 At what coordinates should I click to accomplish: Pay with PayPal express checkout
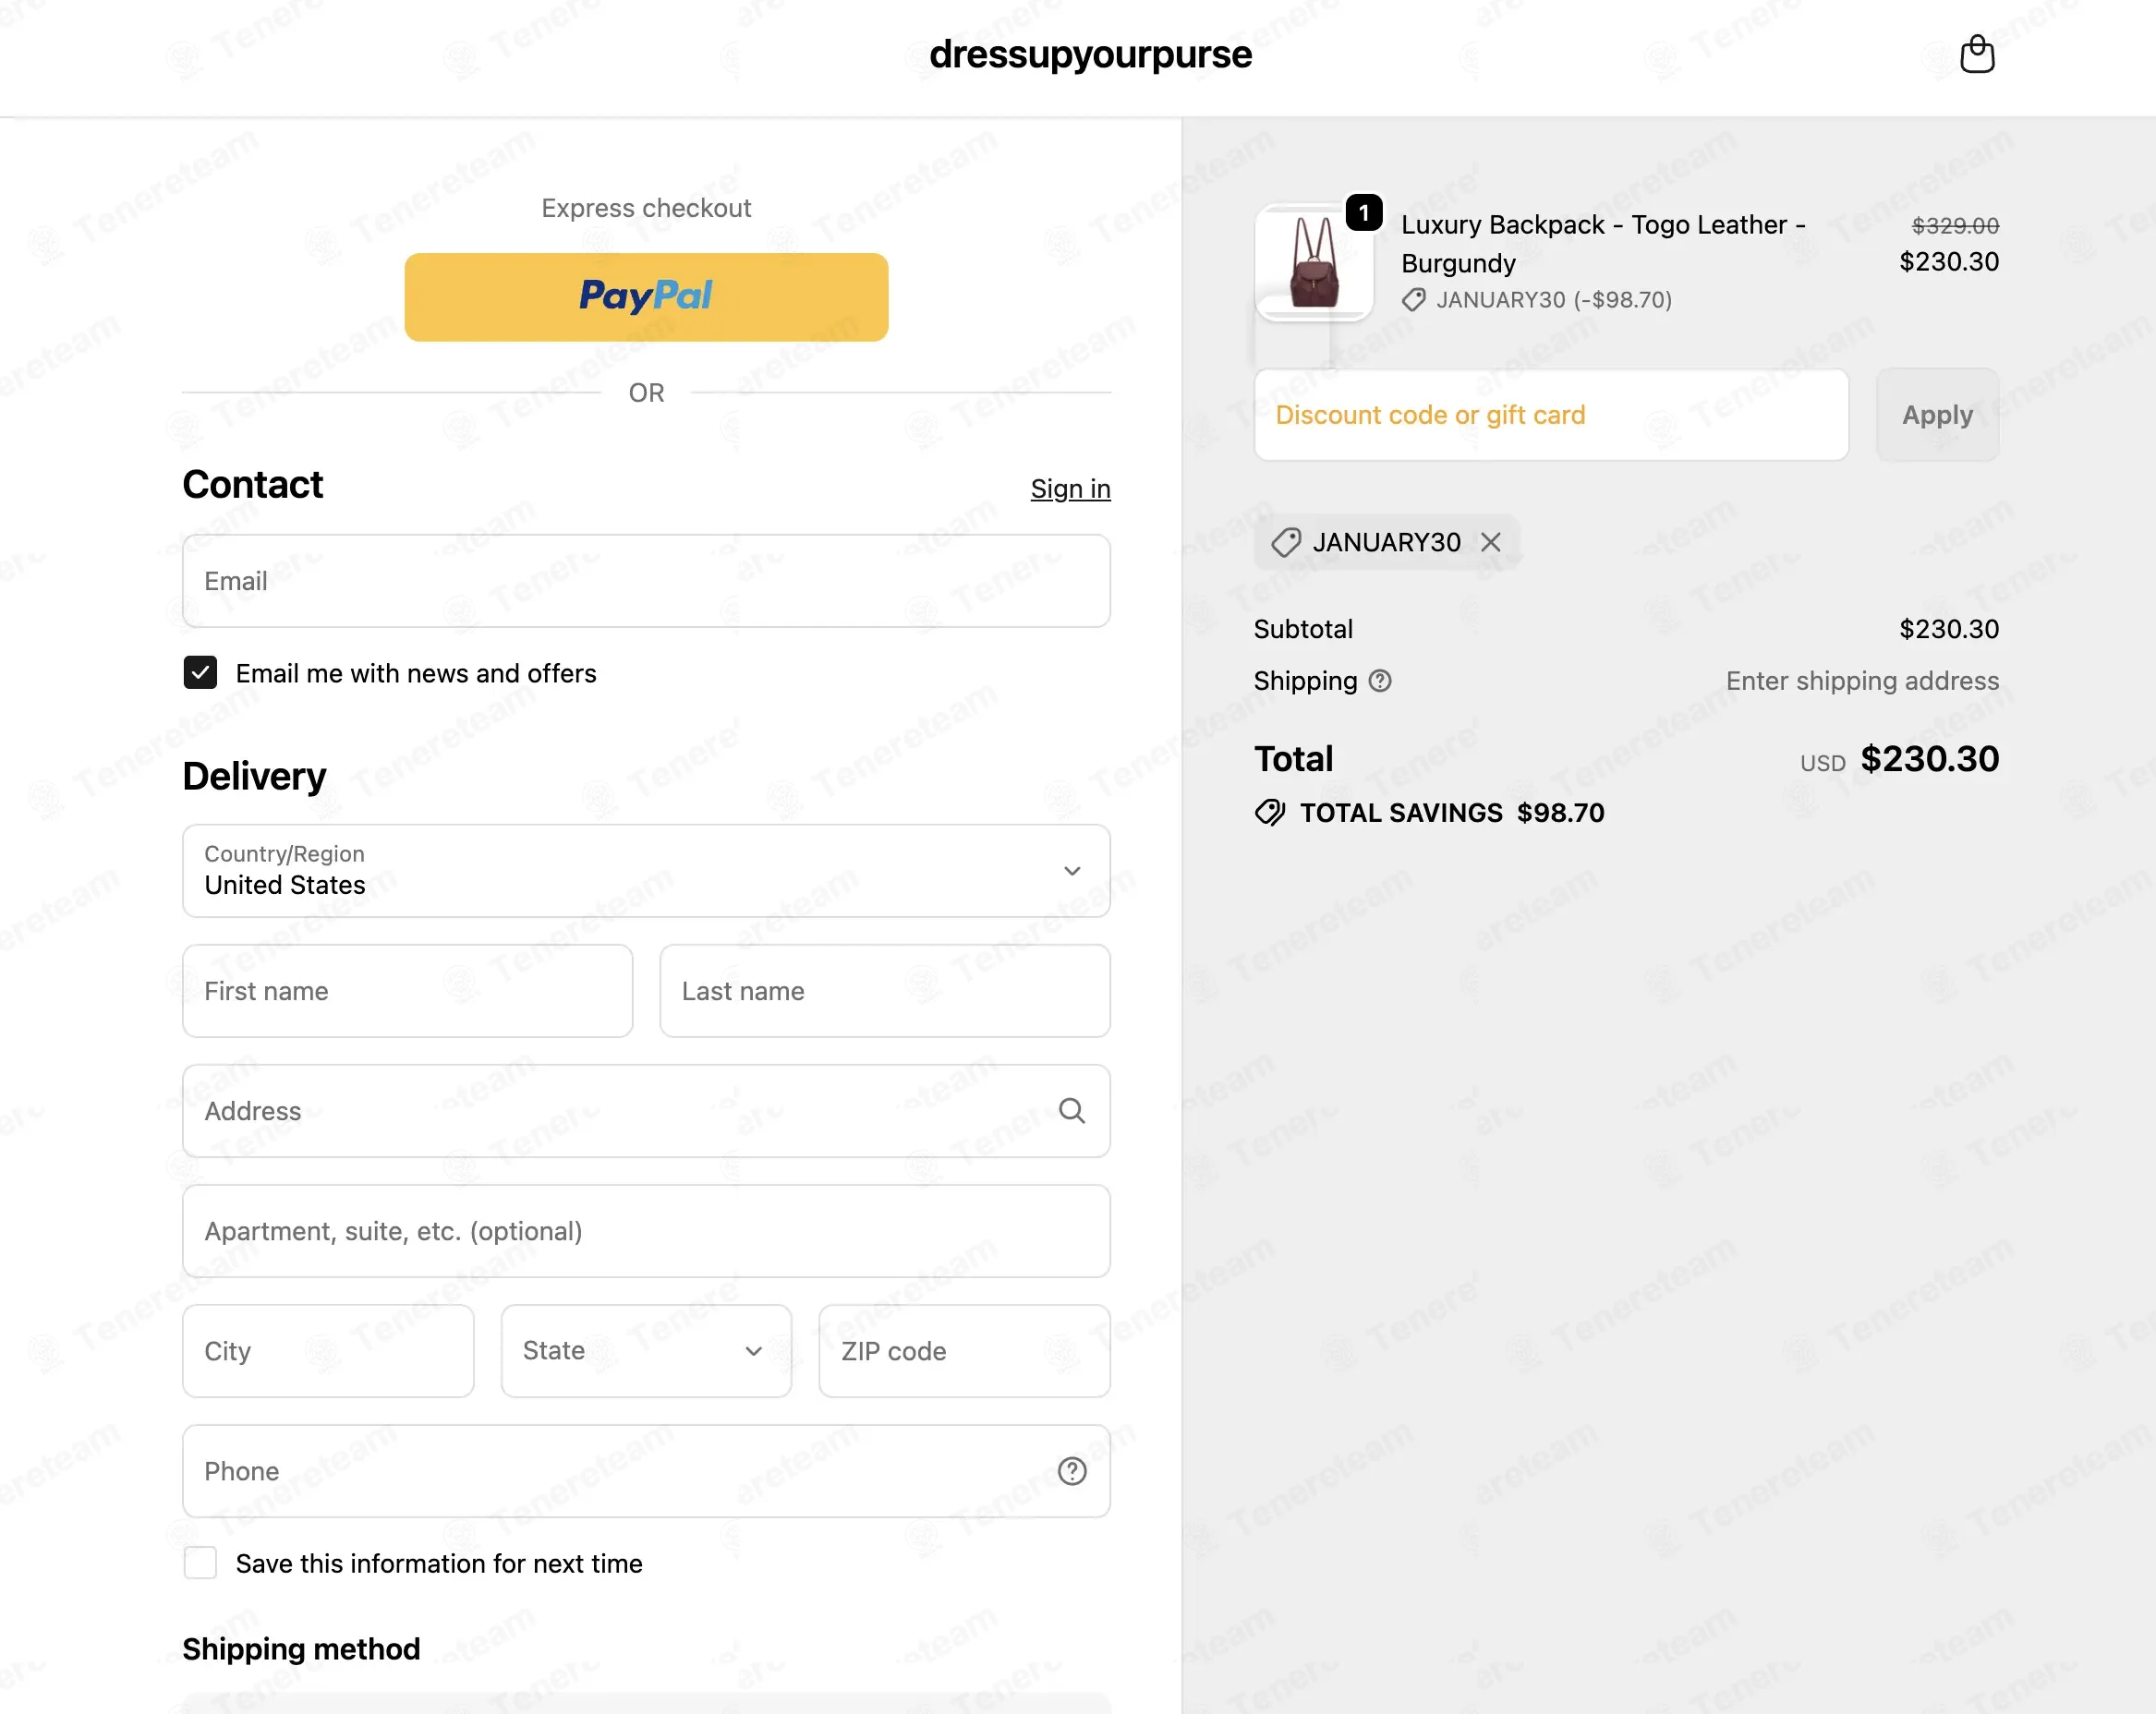pos(646,297)
